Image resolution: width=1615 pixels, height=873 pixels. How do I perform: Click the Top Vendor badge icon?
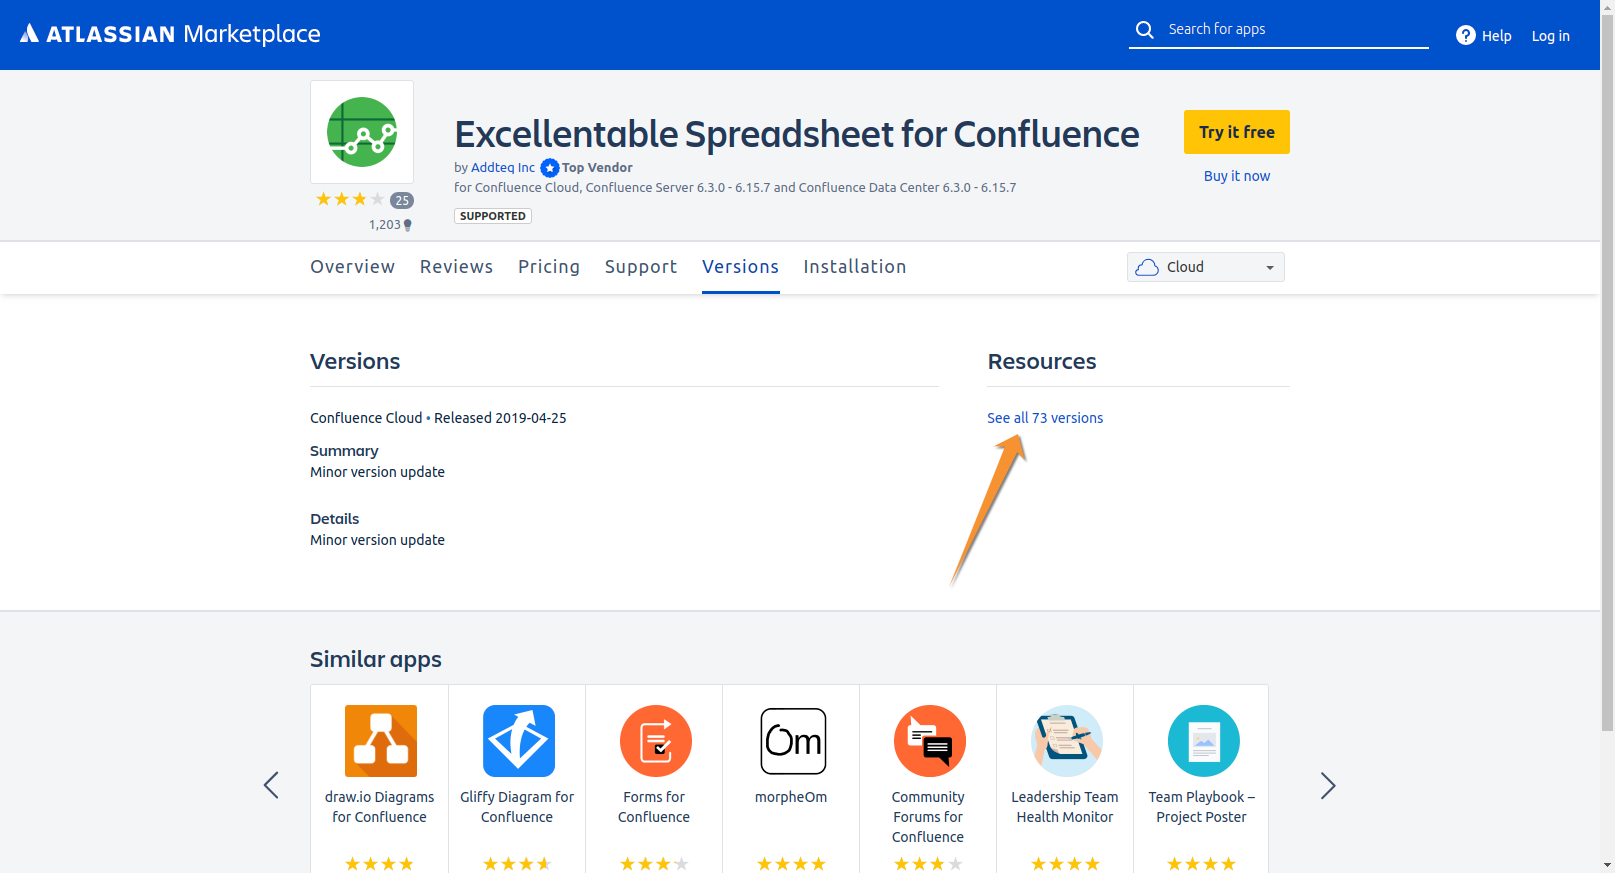[550, 168]
